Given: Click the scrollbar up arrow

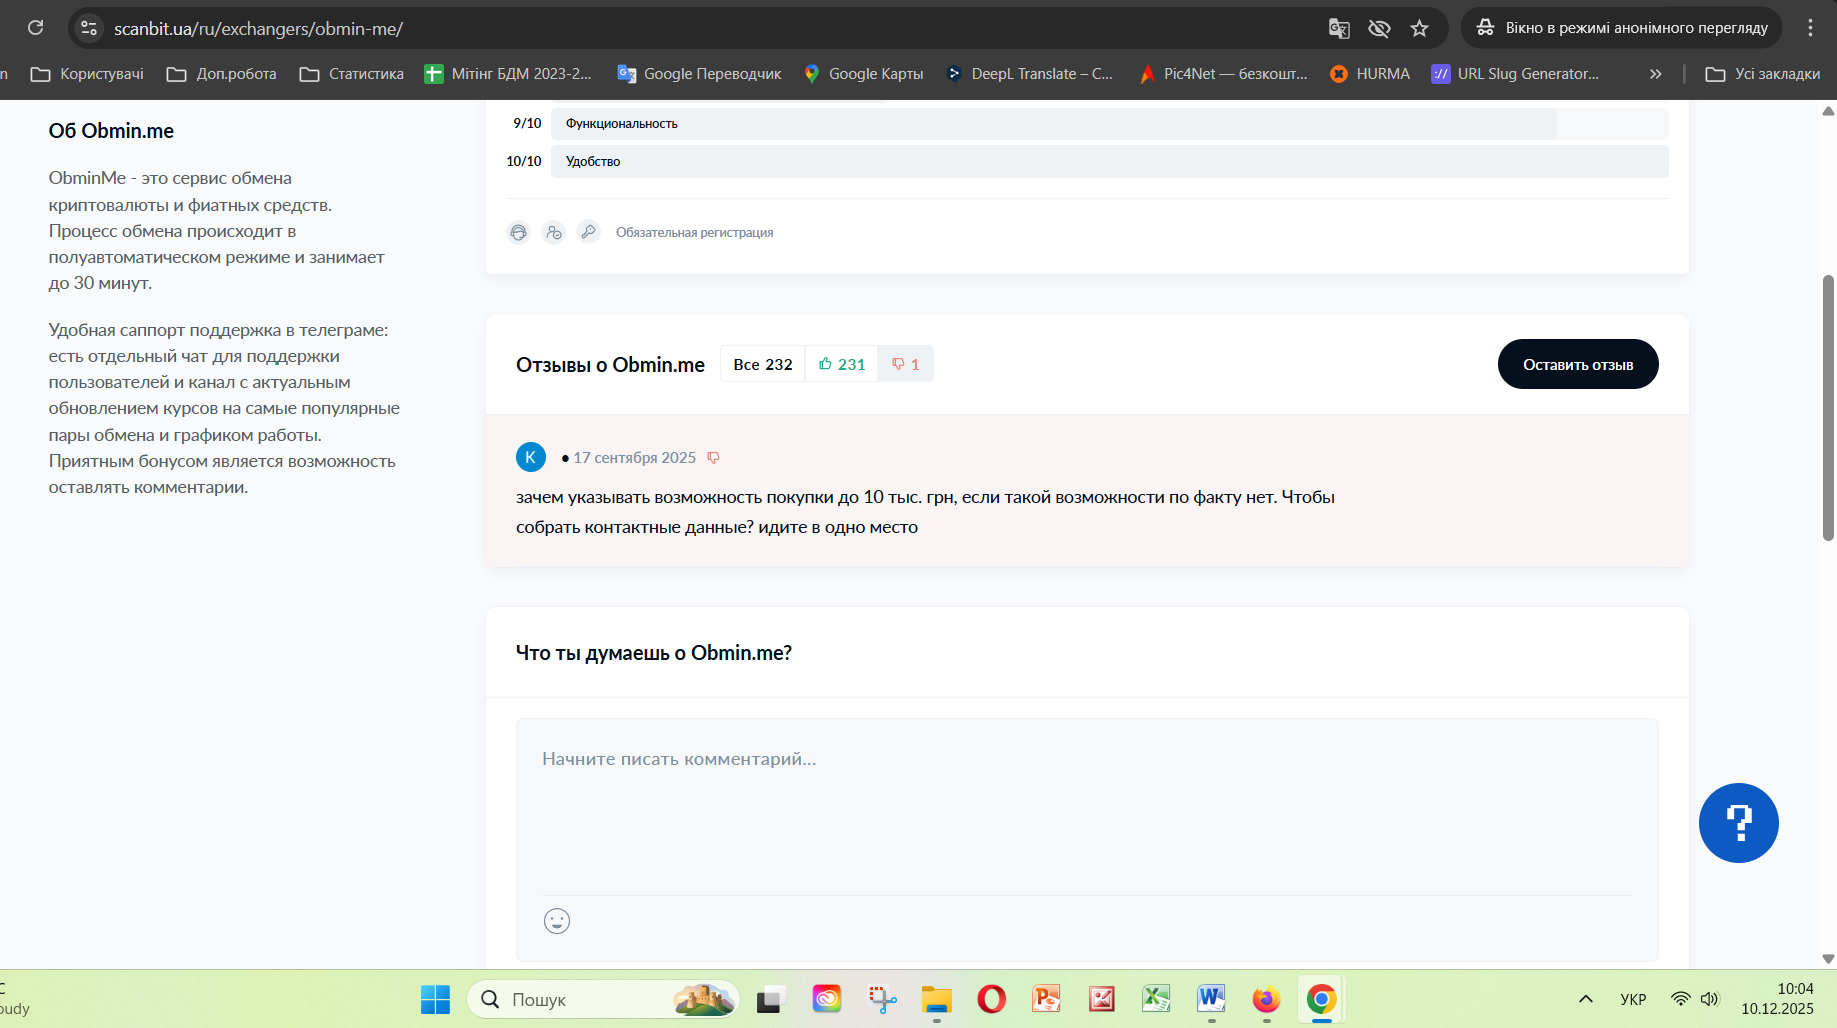Looking at the screenshot, I should [x=1828, y=111].
